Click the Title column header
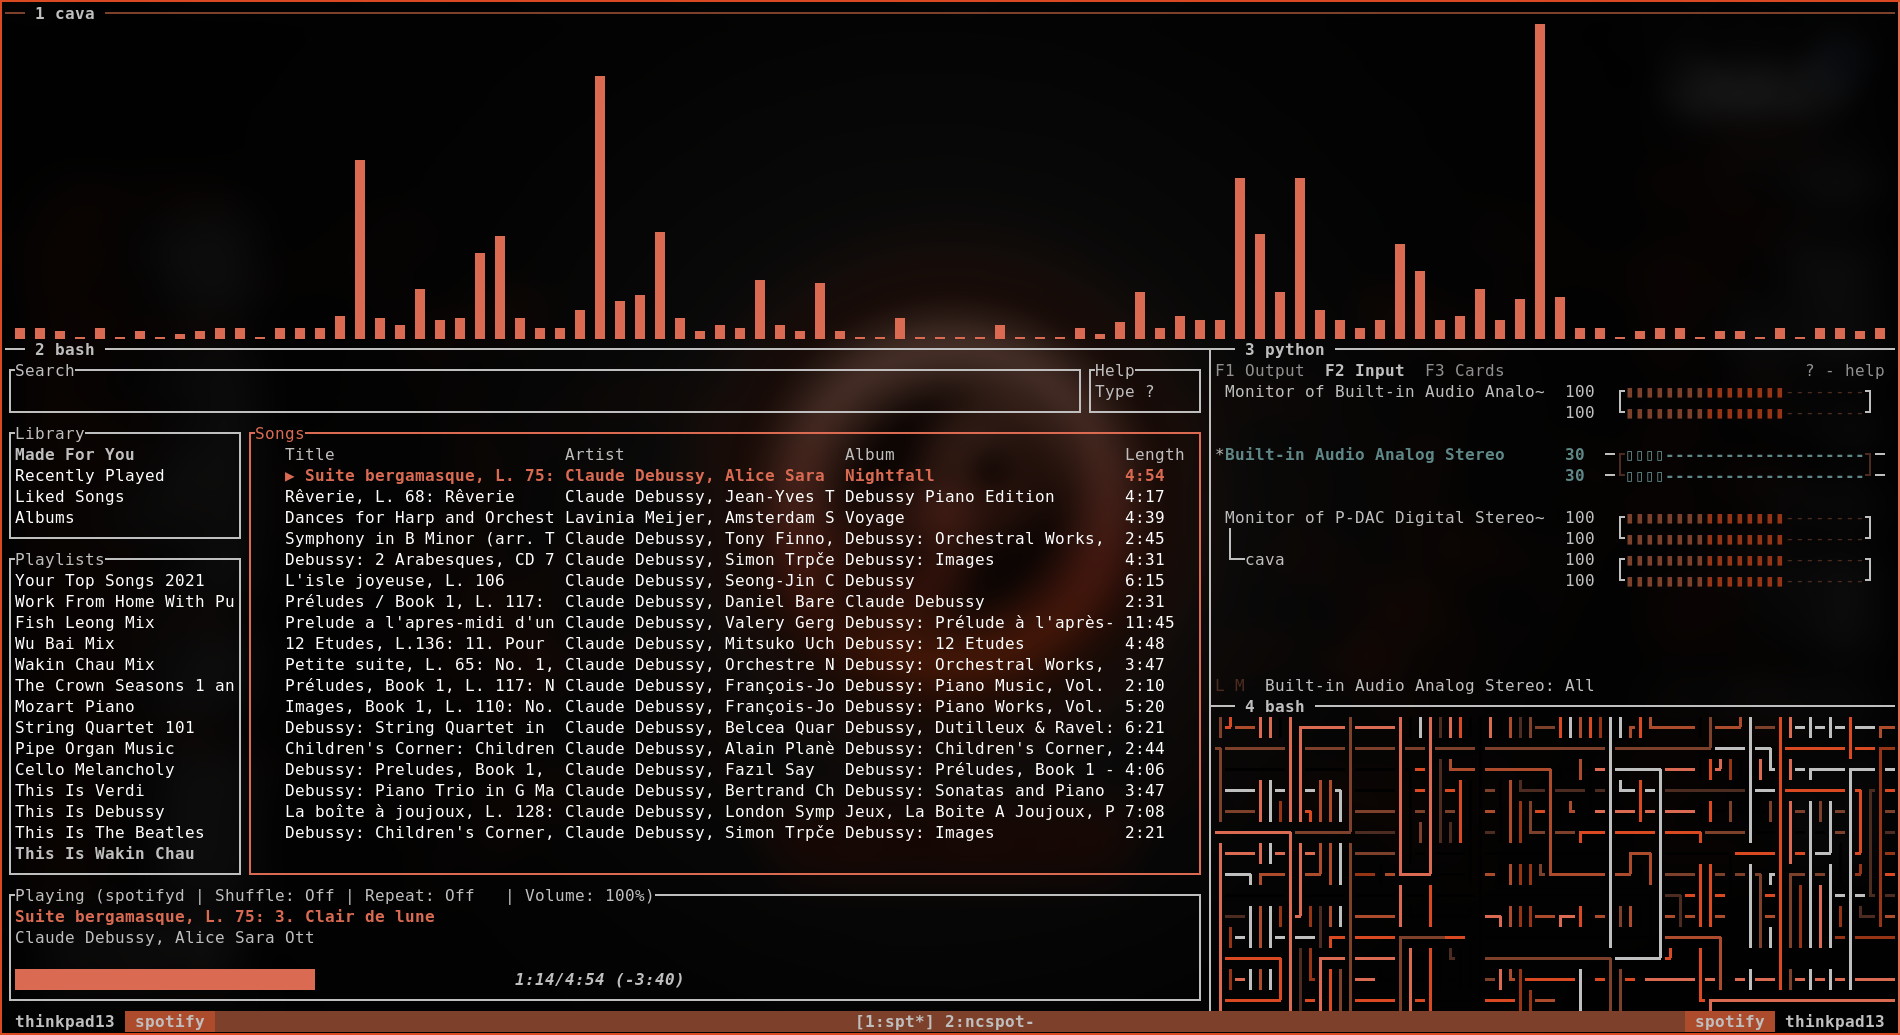The height and width of the screenshot is (1035, 1900). (x=310, y=455)
